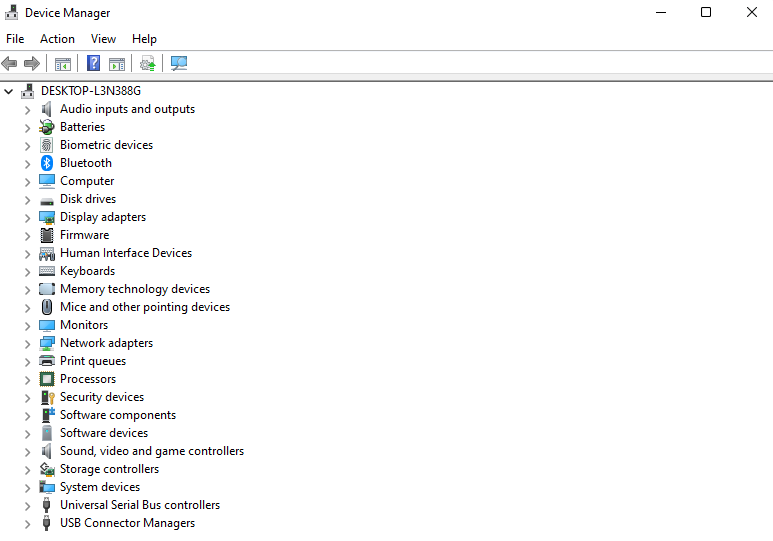Click the Network adapters icon
The width and height of the screenshot is (773, 541).
tap(47, 343)
